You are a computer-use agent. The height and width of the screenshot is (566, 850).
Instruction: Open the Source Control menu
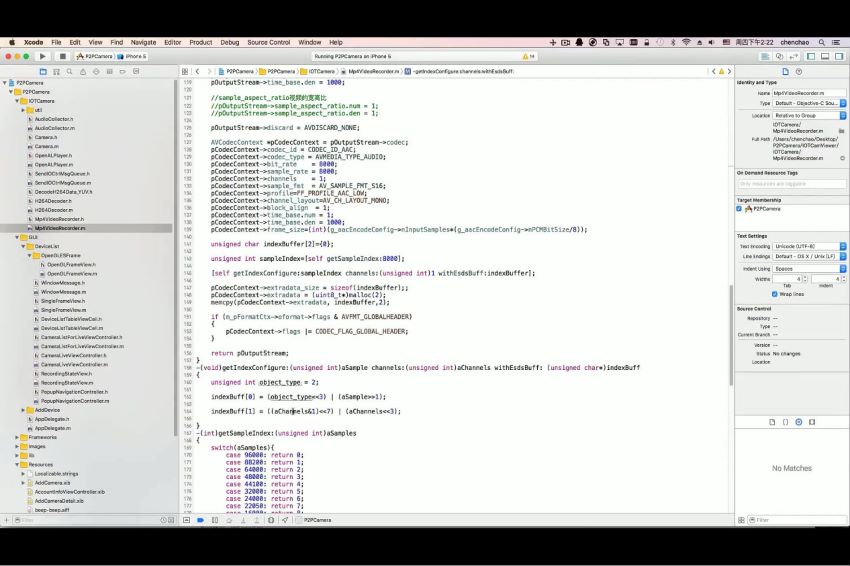tap(269, 42)
